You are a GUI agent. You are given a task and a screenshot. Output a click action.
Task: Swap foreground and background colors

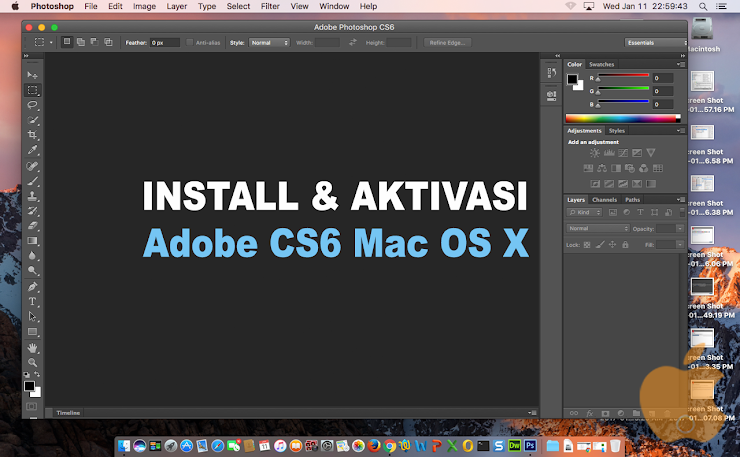37,374
